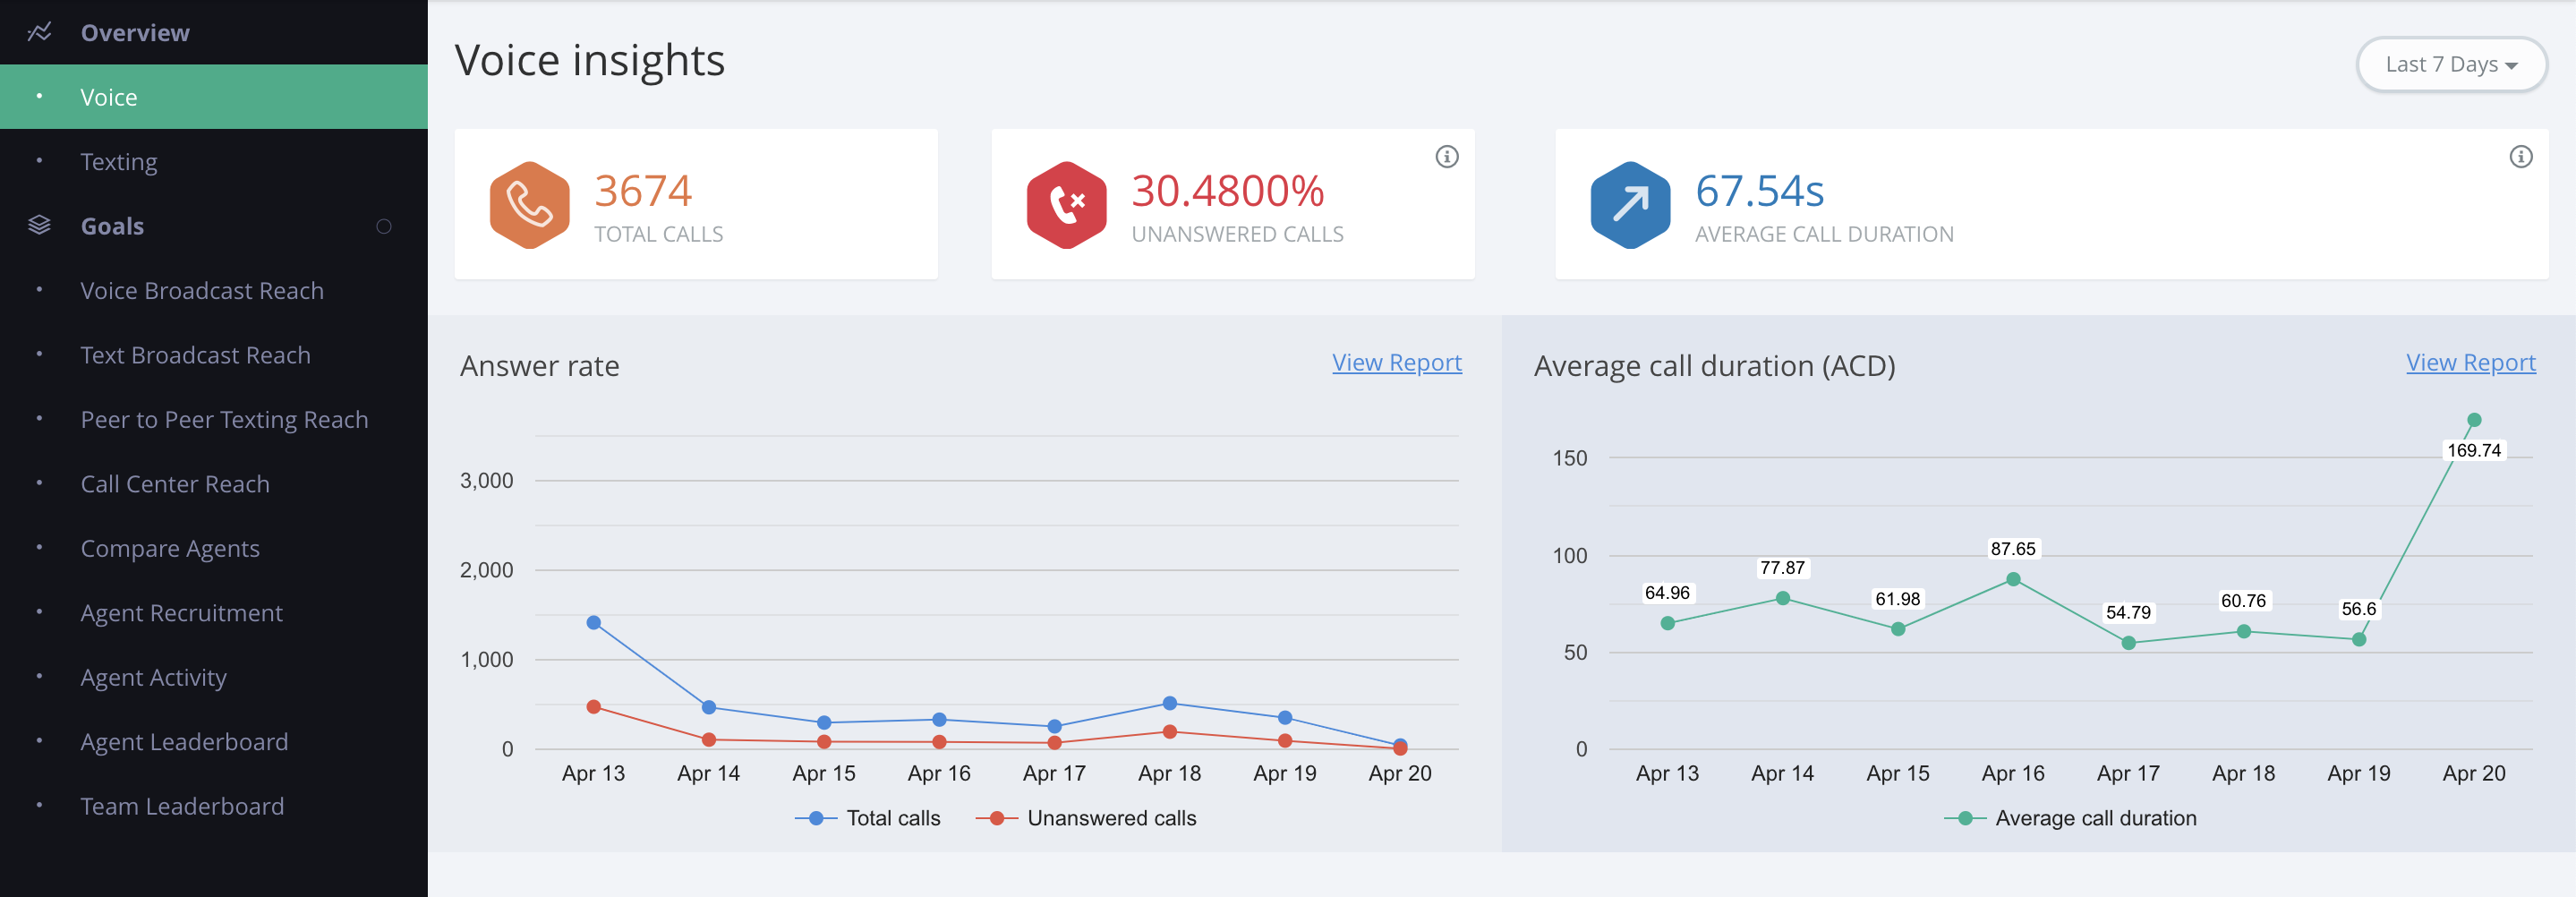The width and height of the screenshot is (2576, 897).
Task: Toggle Average call duration legend entry
Action: pyautogui.click(x=2070, y=818)
